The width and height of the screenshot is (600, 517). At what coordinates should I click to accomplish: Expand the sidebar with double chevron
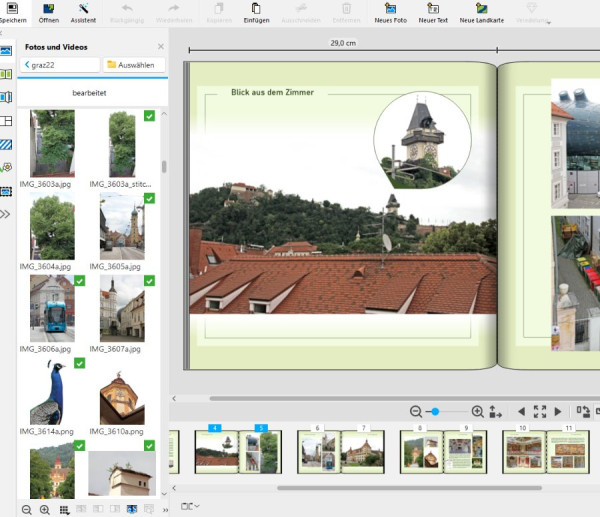click(6, 214)
